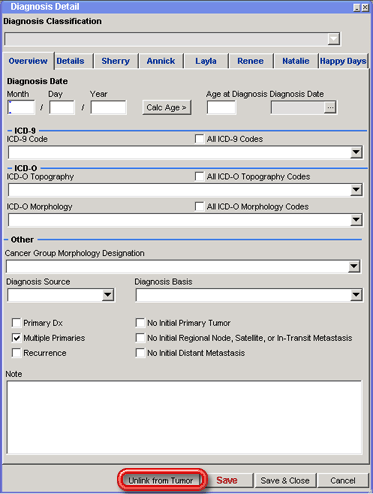Tick the Recurrence checkbox
The image size is (373, 494).
click(x=16, y=353)
